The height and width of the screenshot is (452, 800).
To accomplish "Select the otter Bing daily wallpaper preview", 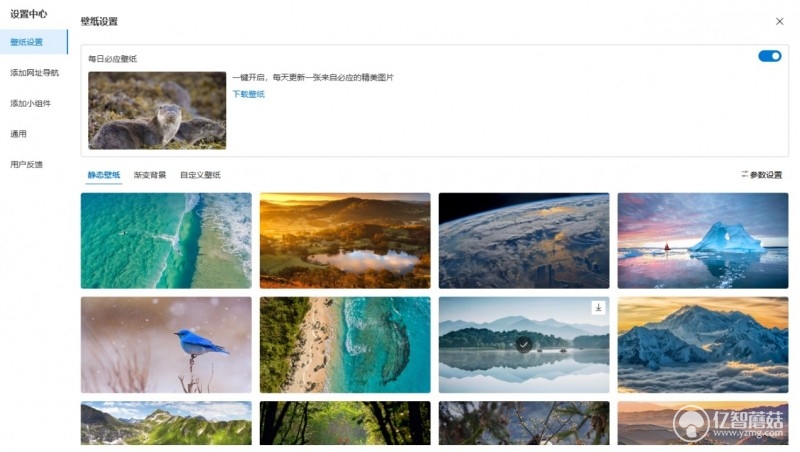I will pyautogui.click(x=157, y=110).
